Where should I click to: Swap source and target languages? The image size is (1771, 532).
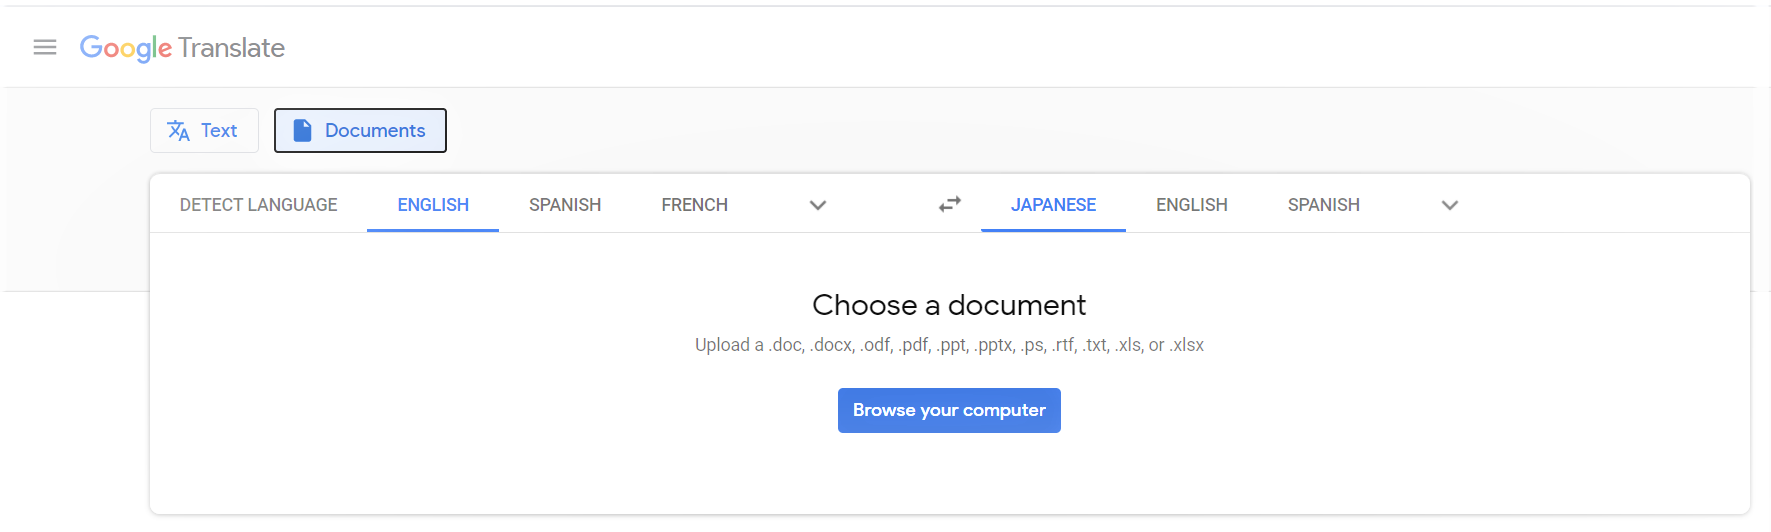click(950, 204)
